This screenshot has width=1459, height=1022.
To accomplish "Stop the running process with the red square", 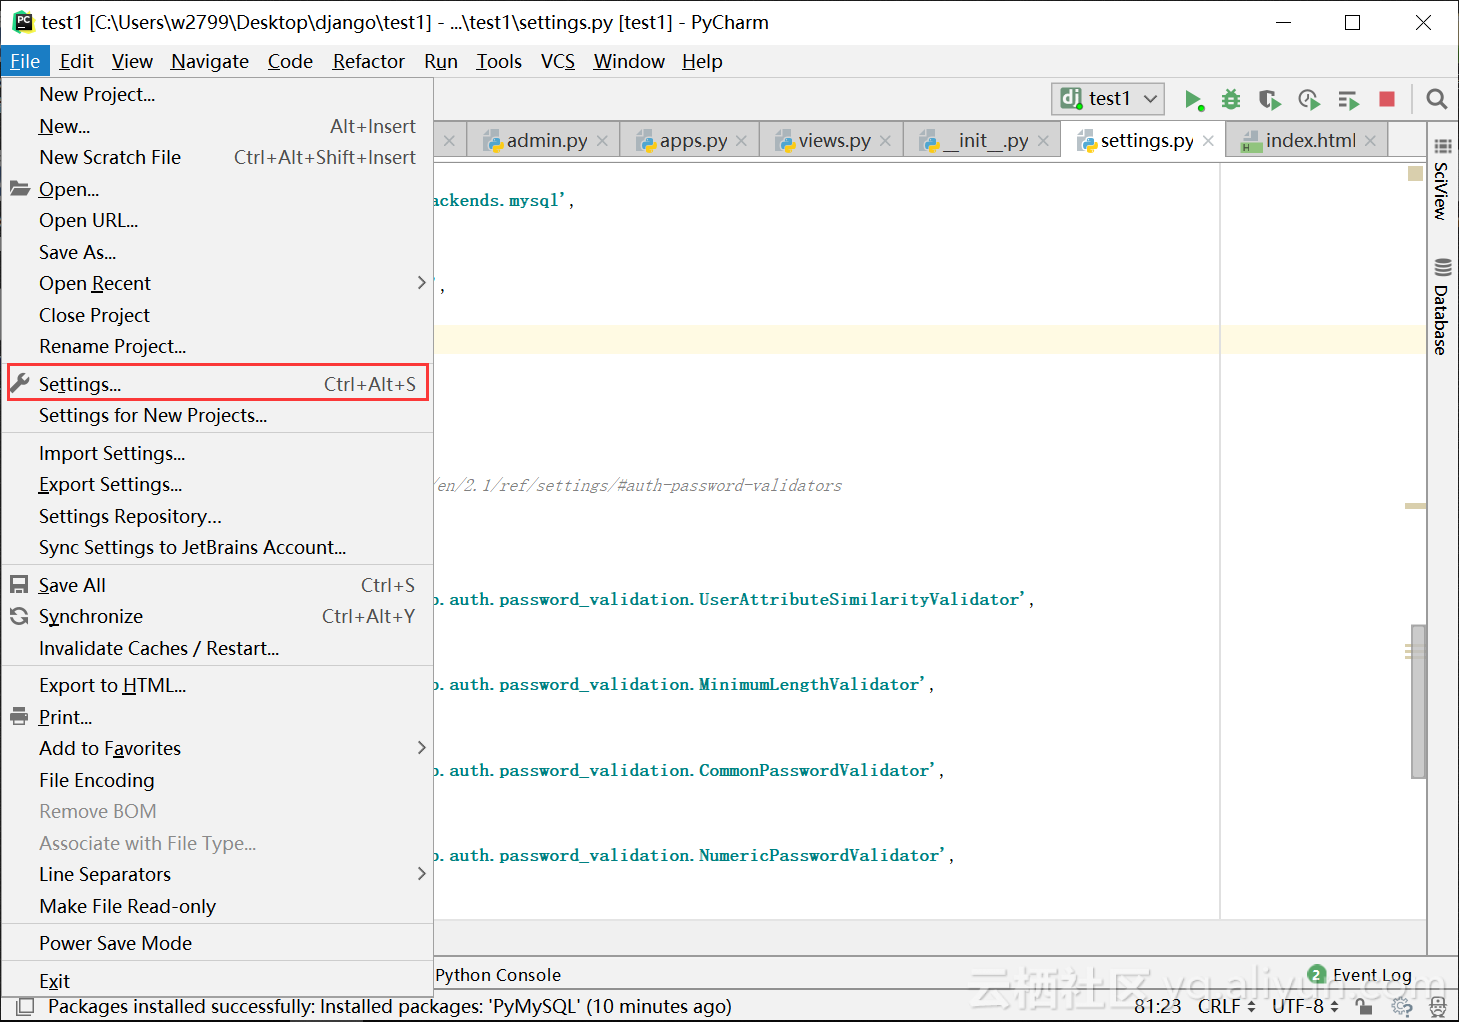I will click(1387, 99).
